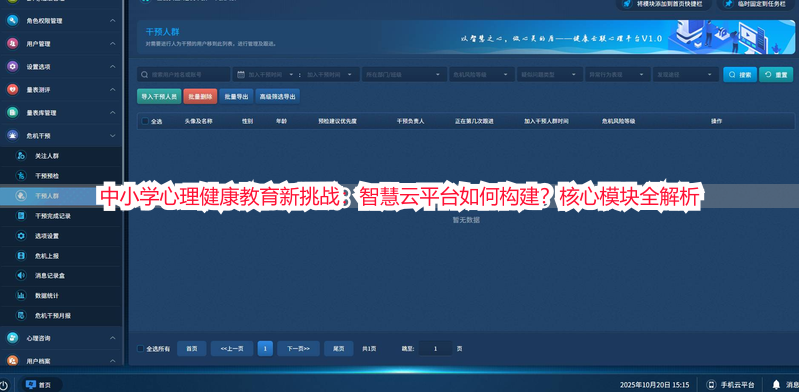799x392 pixels.
Task: Click the 预检建议优先度 column header
Action: pyautogui.click(x=337, y=121)
